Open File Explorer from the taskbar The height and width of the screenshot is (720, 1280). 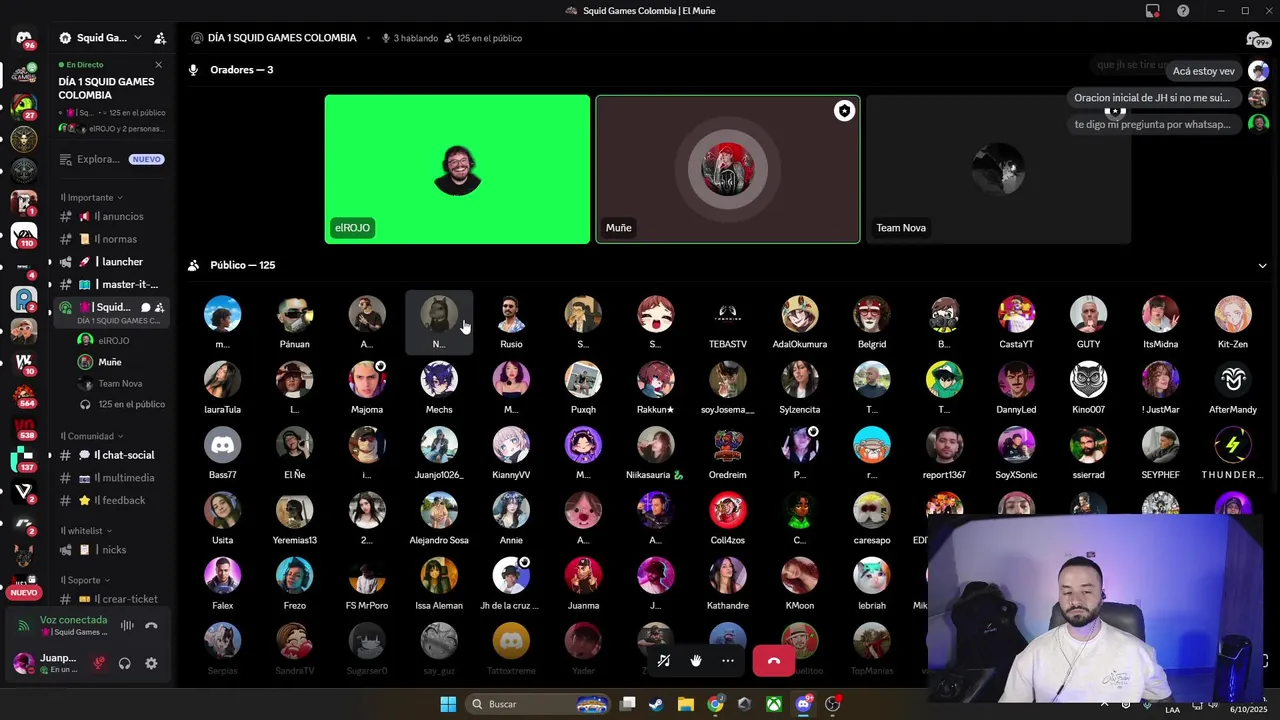click(685, 704)
